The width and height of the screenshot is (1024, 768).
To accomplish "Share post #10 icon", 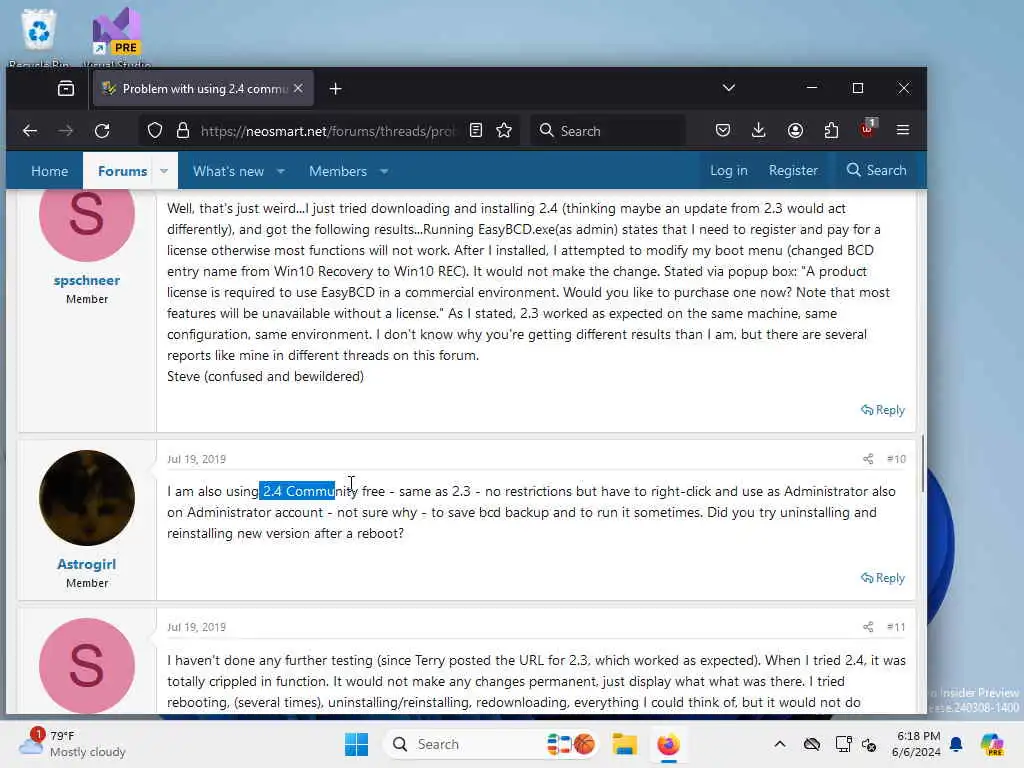I will tap(868, 459).
